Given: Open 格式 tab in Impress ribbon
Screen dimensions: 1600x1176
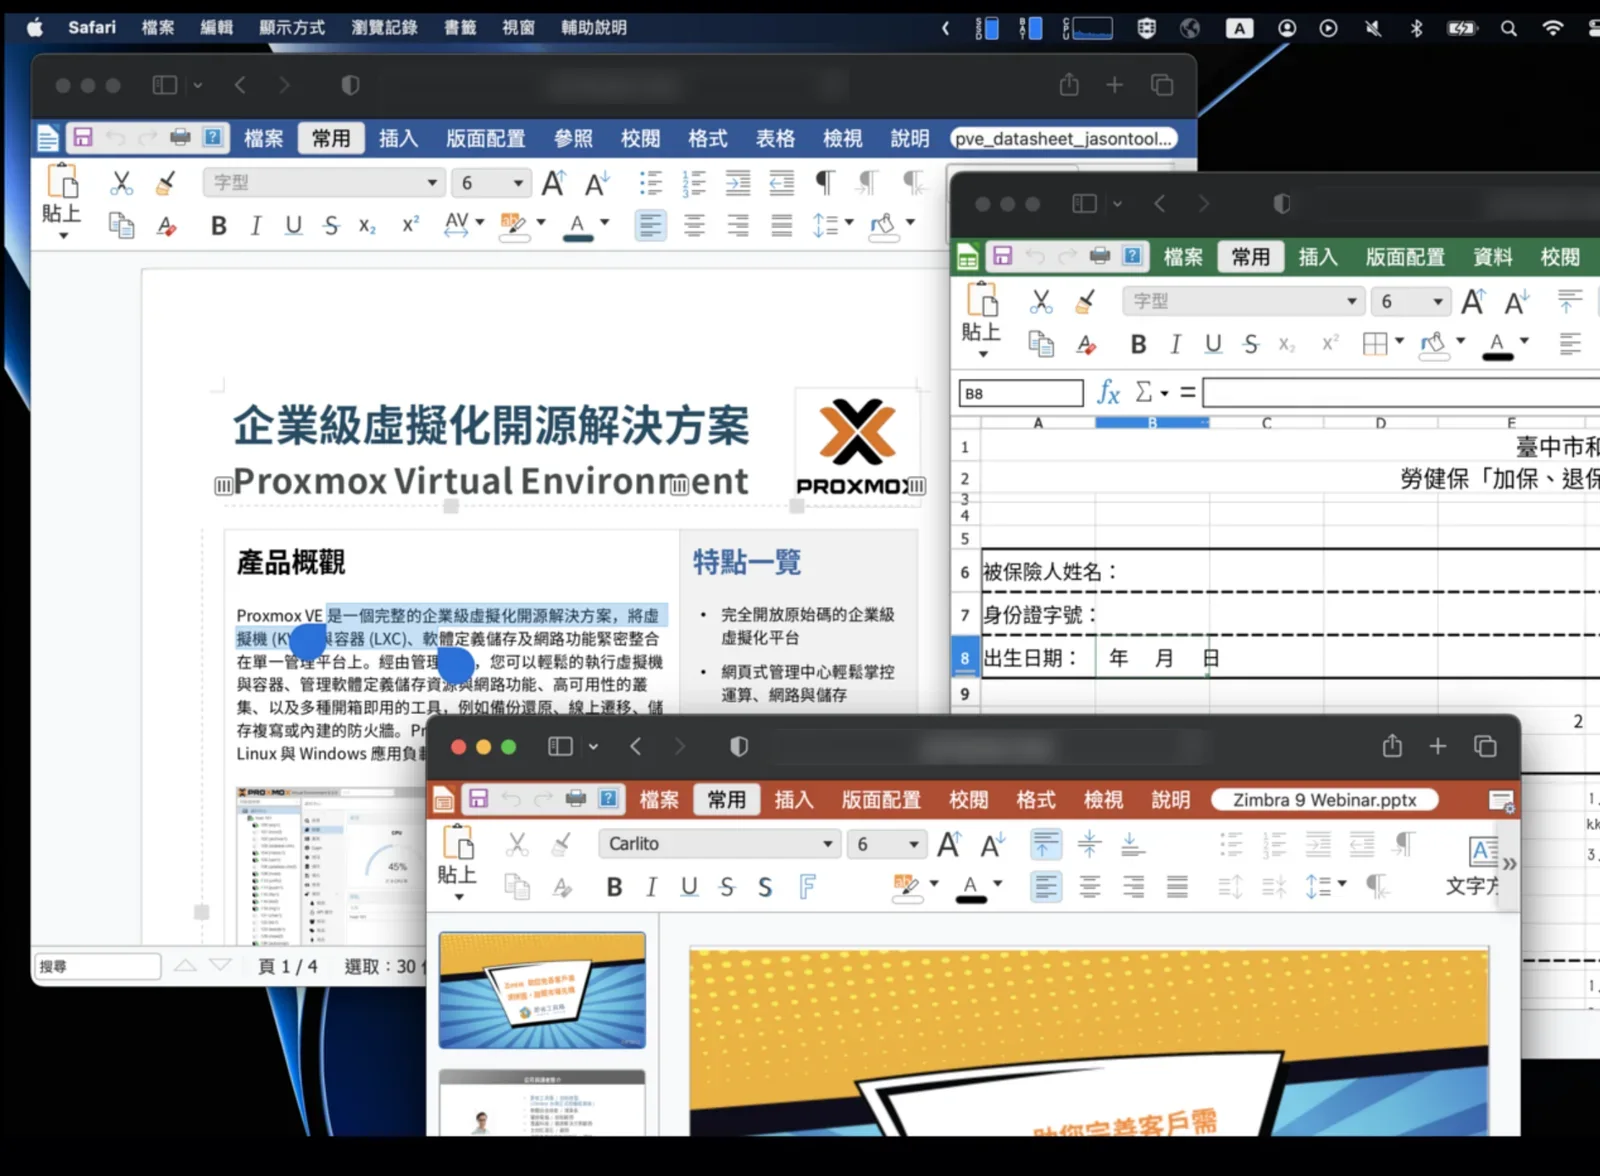Looking at the screenshot, I should pos(1036,800).
